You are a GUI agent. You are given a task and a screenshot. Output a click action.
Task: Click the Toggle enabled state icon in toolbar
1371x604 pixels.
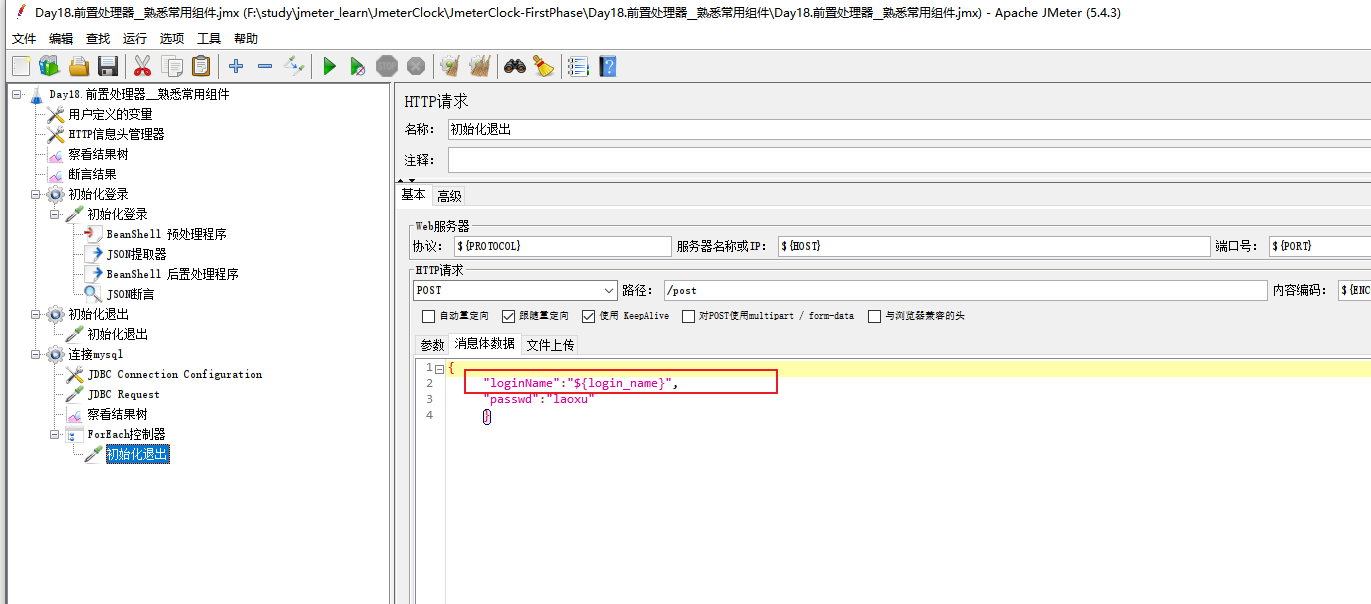(x=294, y=66)
